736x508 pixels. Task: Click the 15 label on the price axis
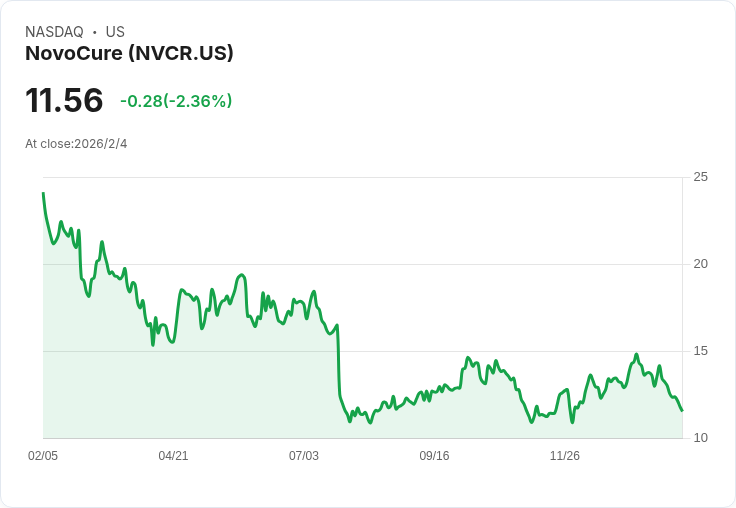click(700, 351)
